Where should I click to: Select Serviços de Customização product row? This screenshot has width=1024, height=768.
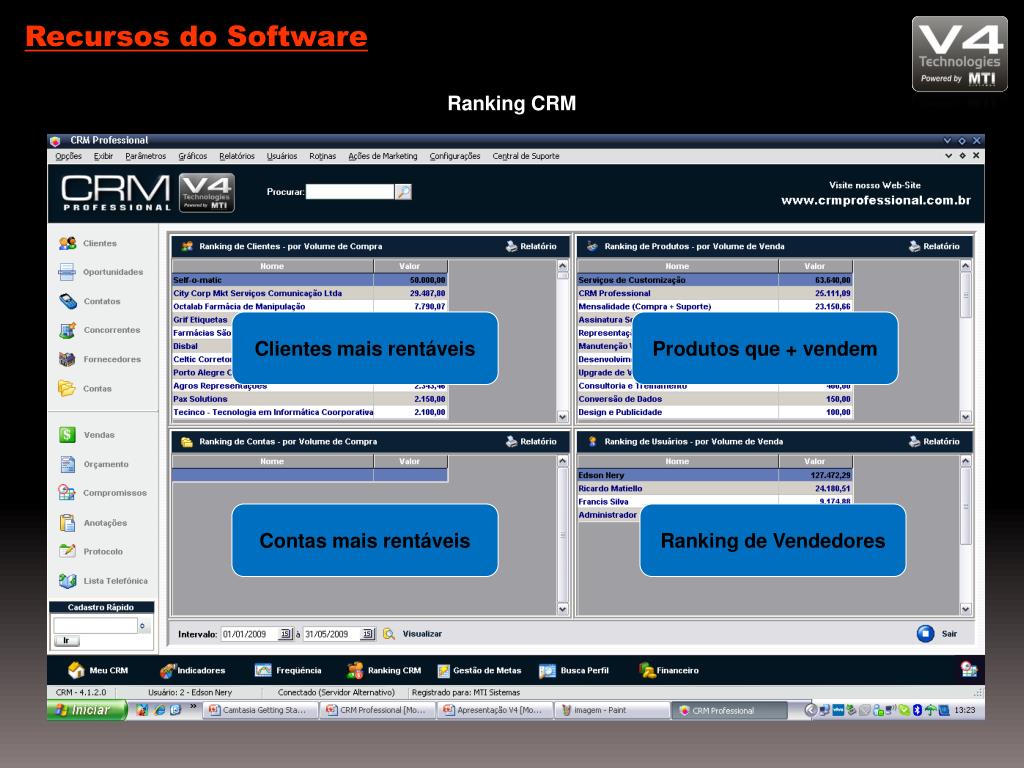714,280
